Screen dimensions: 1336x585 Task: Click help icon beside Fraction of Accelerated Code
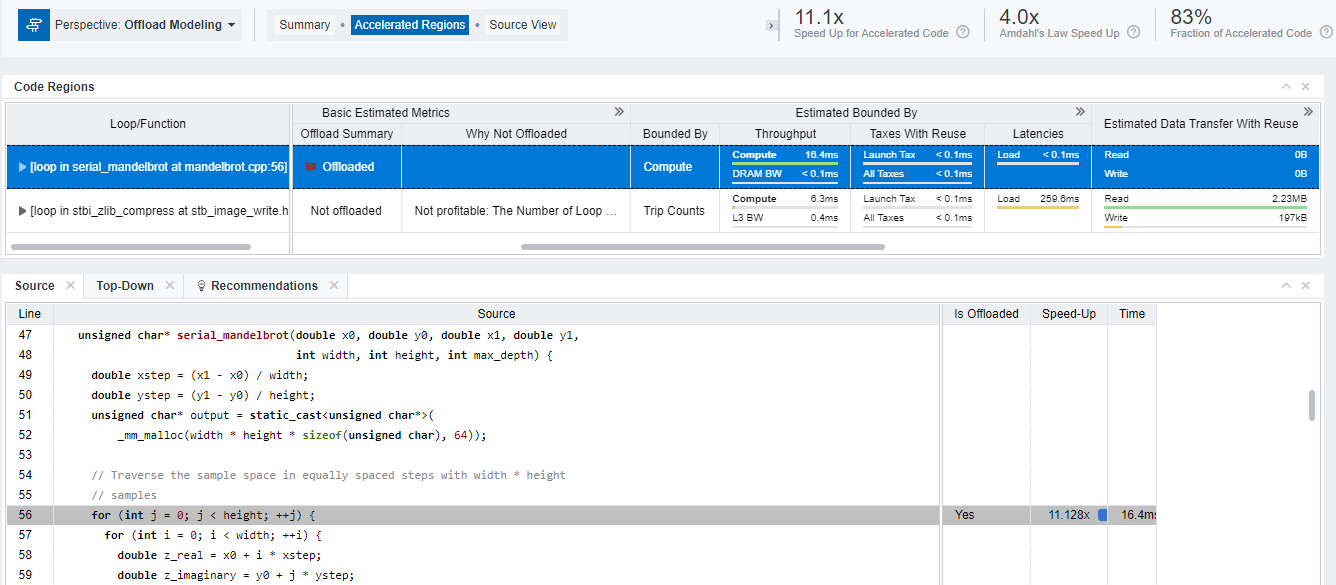tap(1325, 33)
